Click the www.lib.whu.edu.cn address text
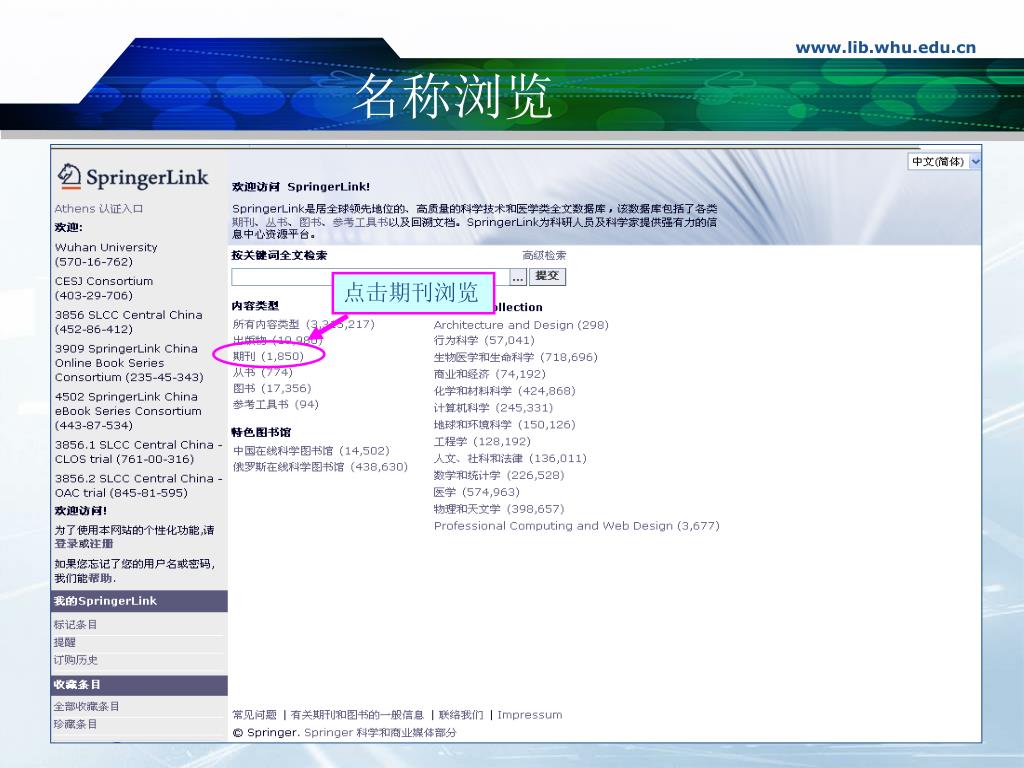Viewport: 1024px width, 768px height. 886,47
